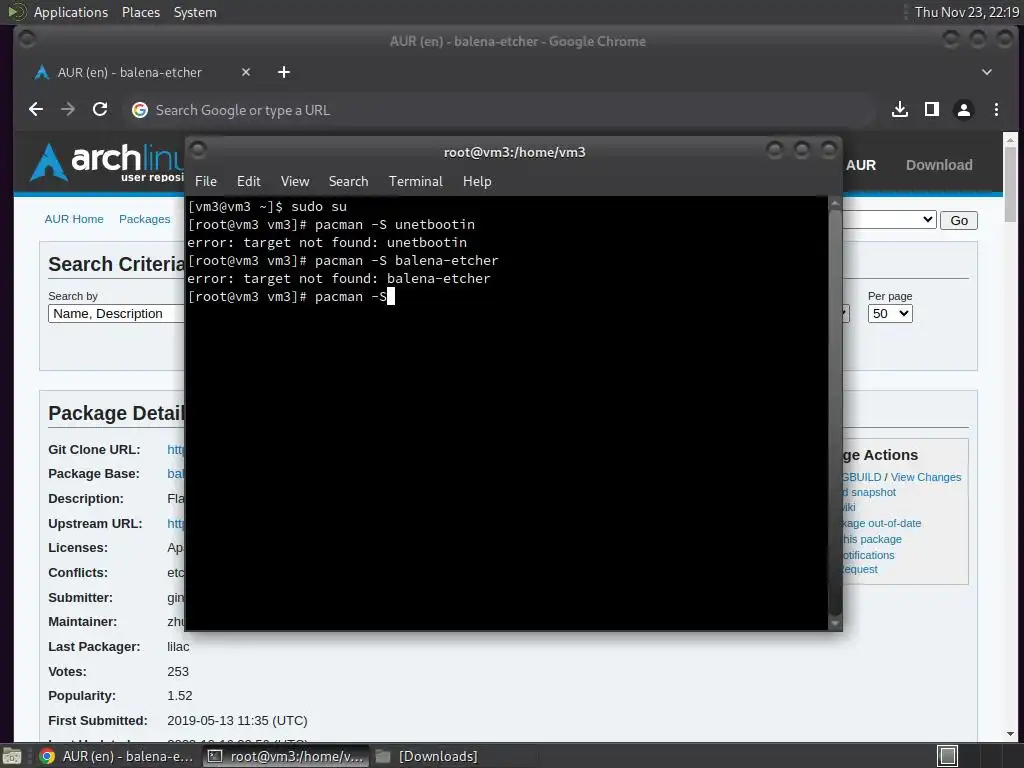Go back in Chrome browser
This screenshot has height=768, width=1024.
coord(36,110)
